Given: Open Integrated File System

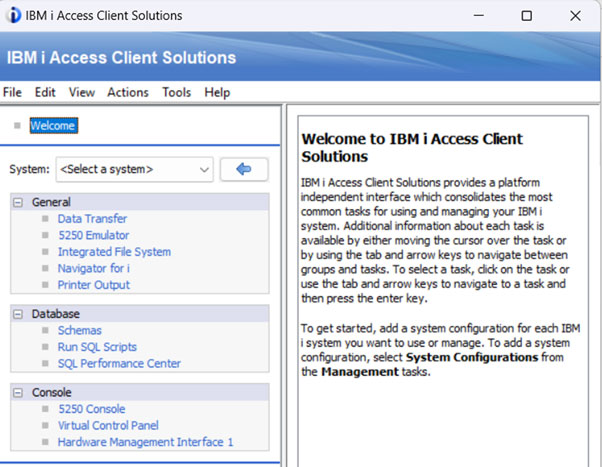Looking at the screenshot, I should 114,252.
